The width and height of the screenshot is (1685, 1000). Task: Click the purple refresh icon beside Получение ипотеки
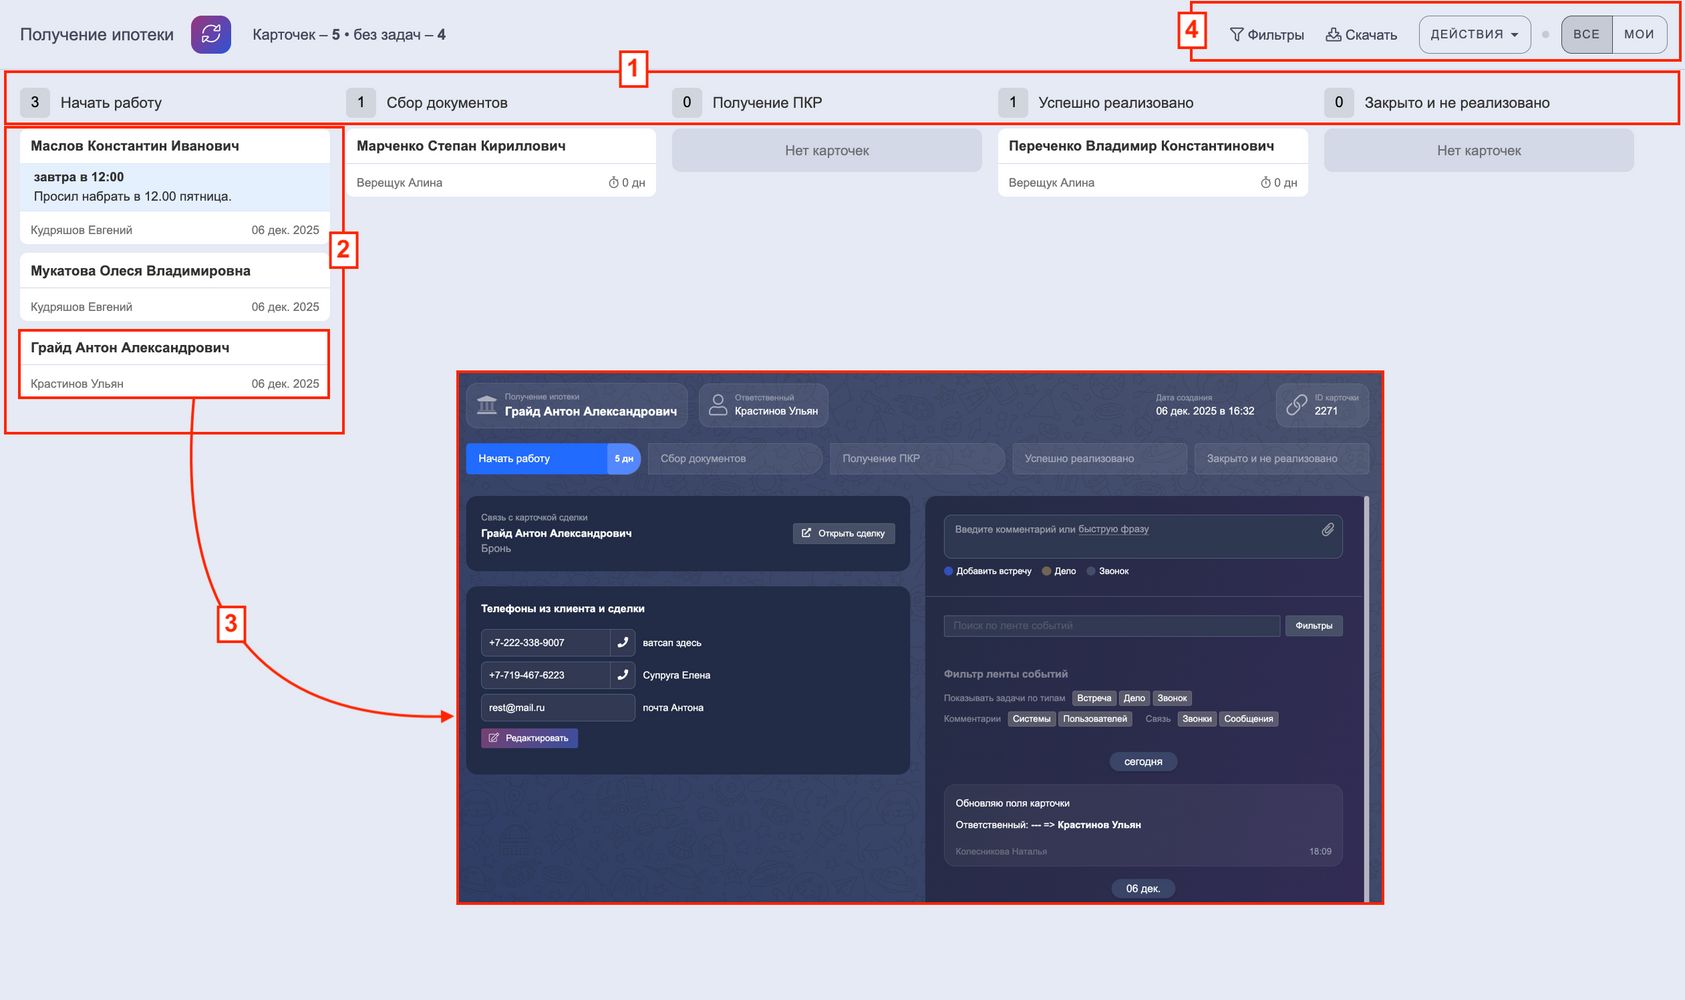click(x=211, y=34)
